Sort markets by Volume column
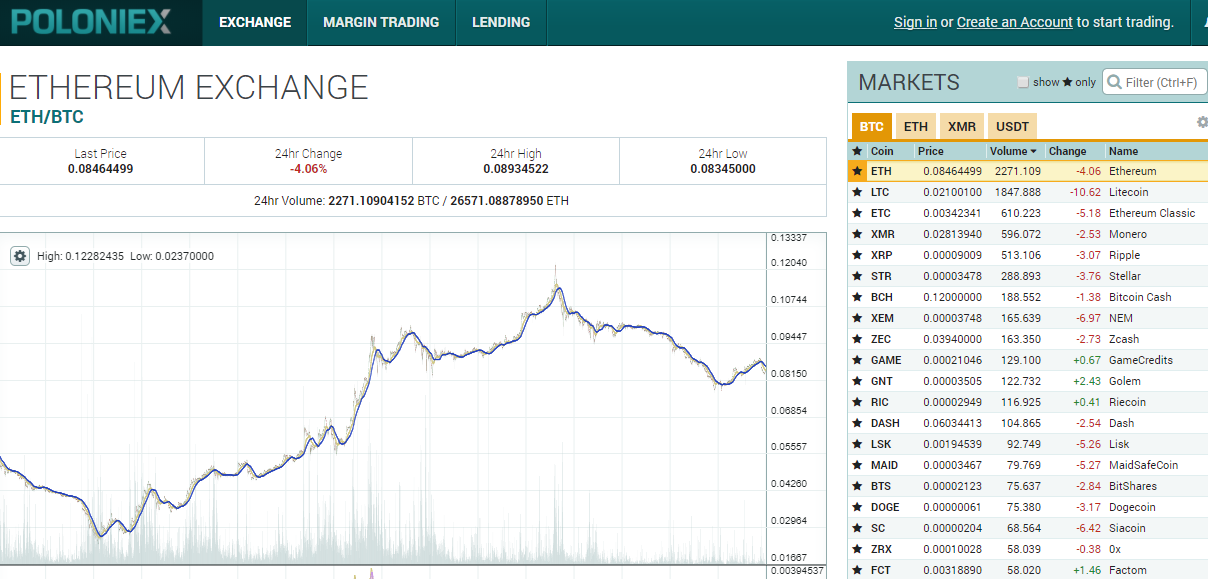The height and width of the screenshot is (579, 1208). pyautogui.click(x=1013, y=151)
